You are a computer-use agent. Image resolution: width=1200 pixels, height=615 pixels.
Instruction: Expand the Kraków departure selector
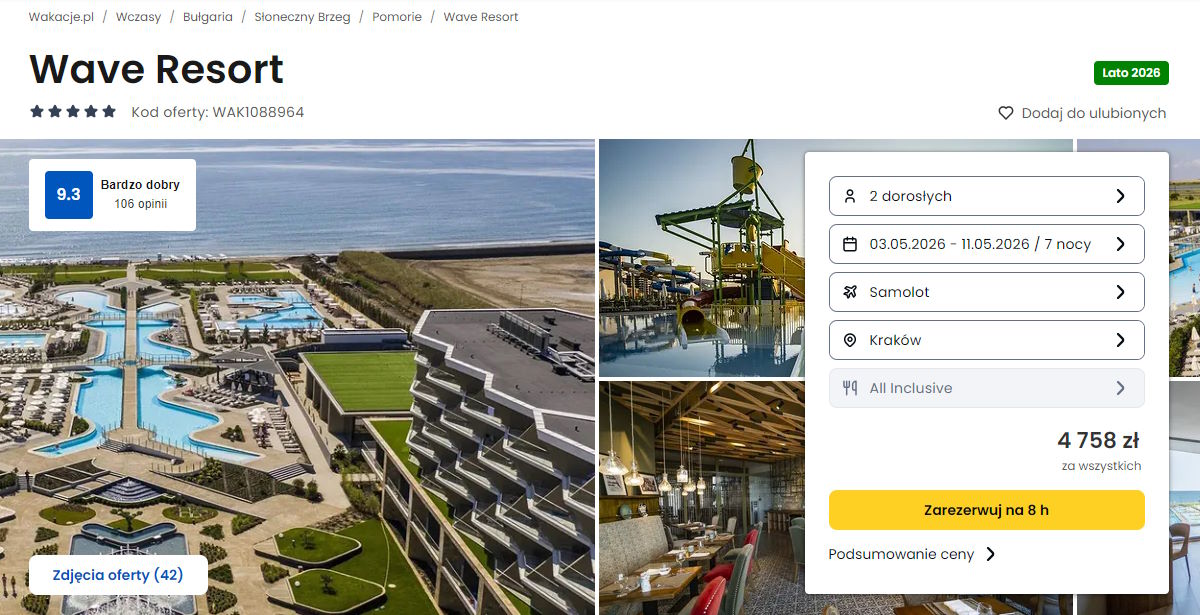(x=986, y=340)
